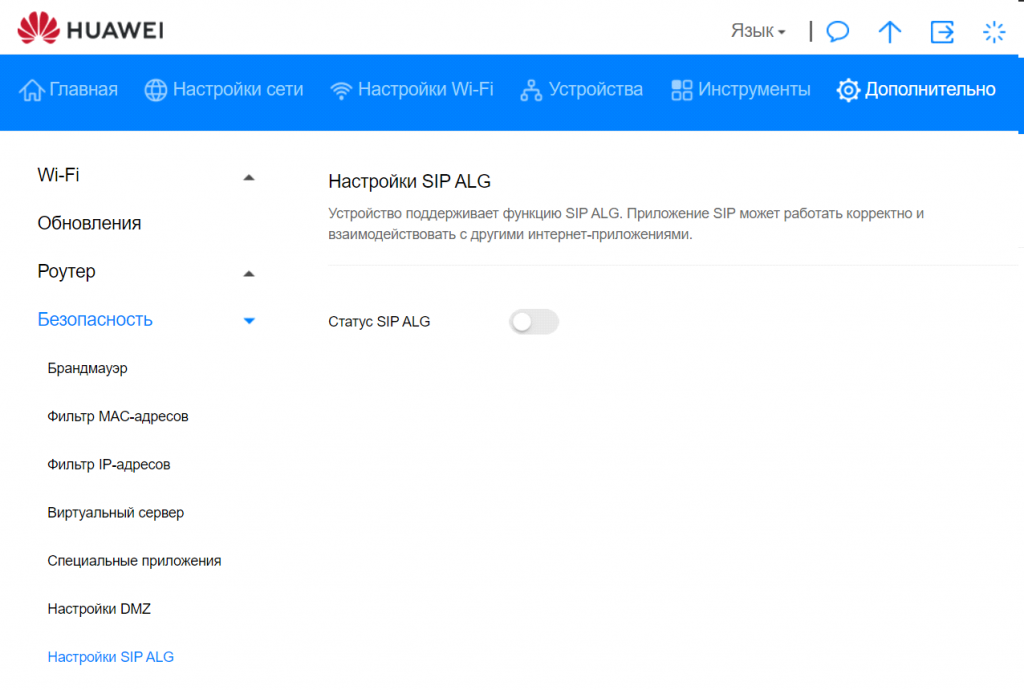The image size is (1024, 690).
Task: Click the logout icon in header
Action: (942, 32)
